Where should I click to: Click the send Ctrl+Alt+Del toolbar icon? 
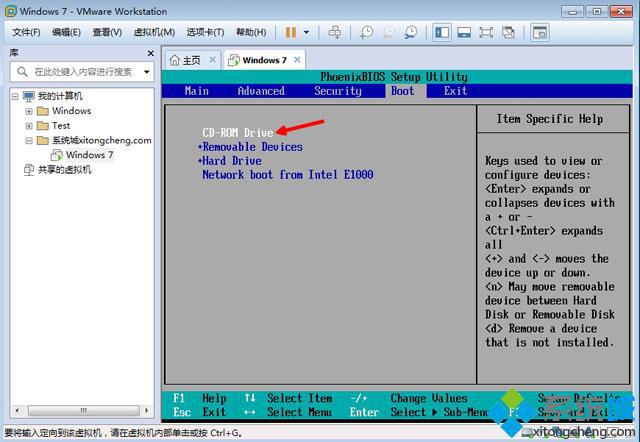pyautogui.click(x=333, y=32)
